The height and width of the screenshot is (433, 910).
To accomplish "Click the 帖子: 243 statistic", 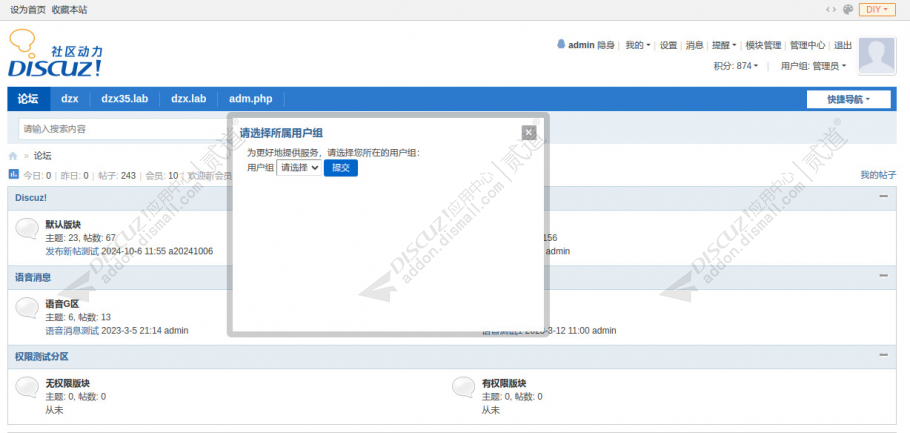I will point(117,175).
